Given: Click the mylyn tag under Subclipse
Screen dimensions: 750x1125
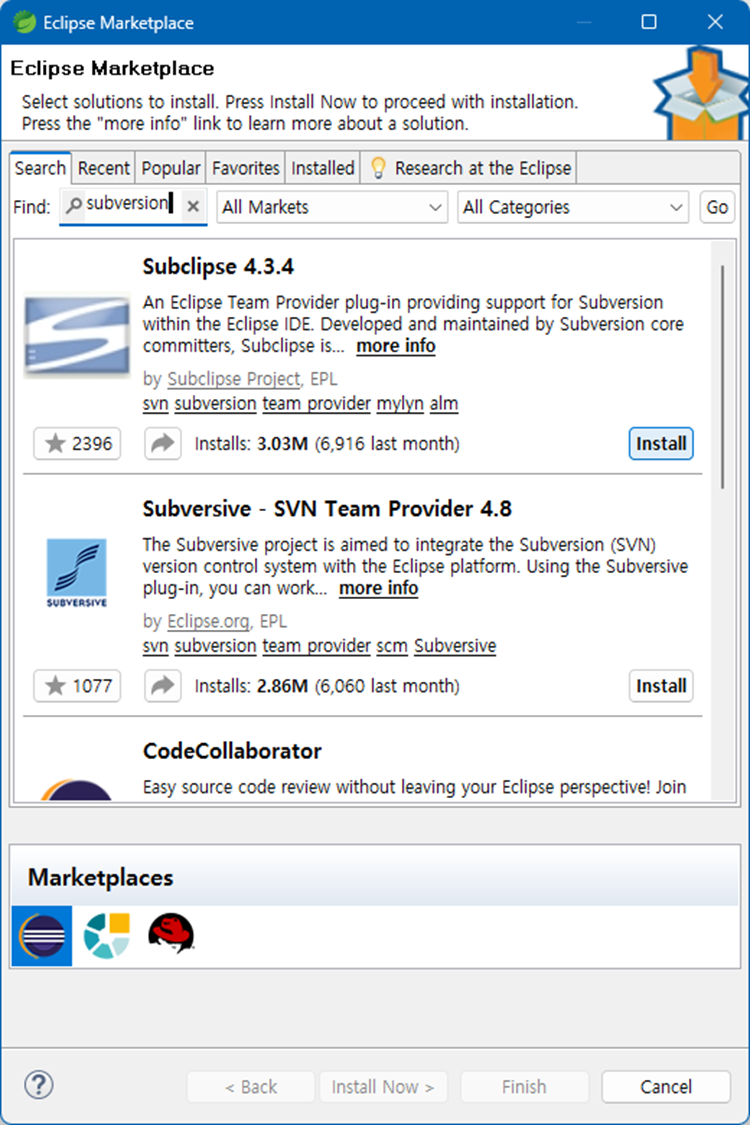Looking at the screenshot, I should (400, 404).
